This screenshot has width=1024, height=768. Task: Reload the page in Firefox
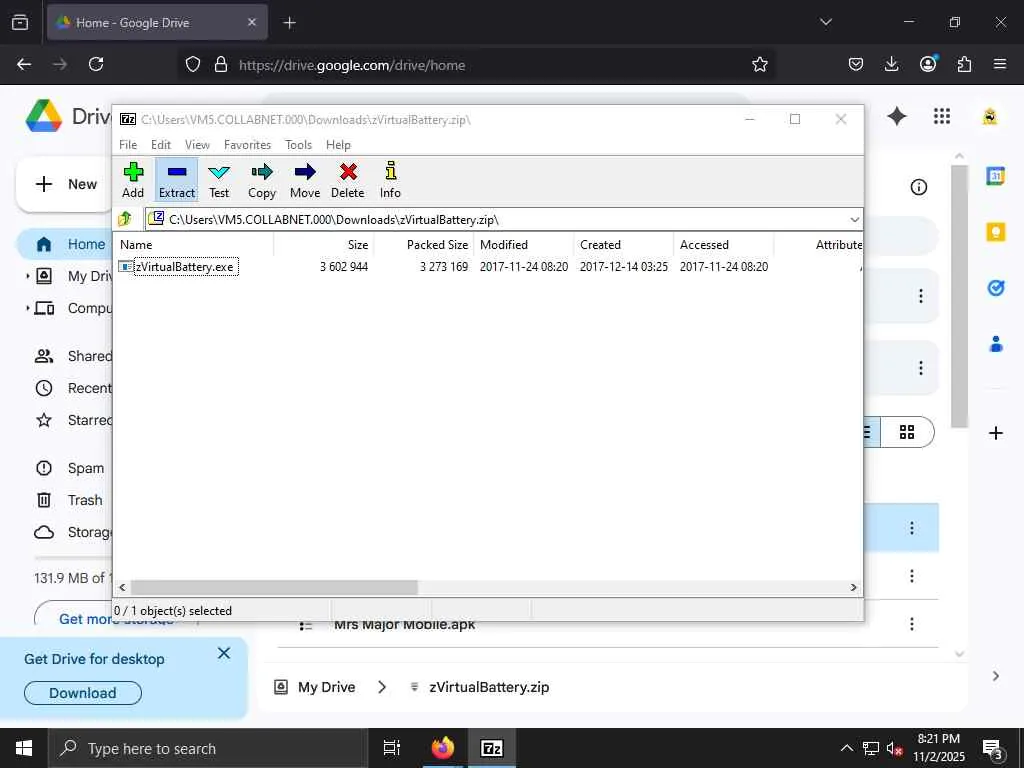96,64
